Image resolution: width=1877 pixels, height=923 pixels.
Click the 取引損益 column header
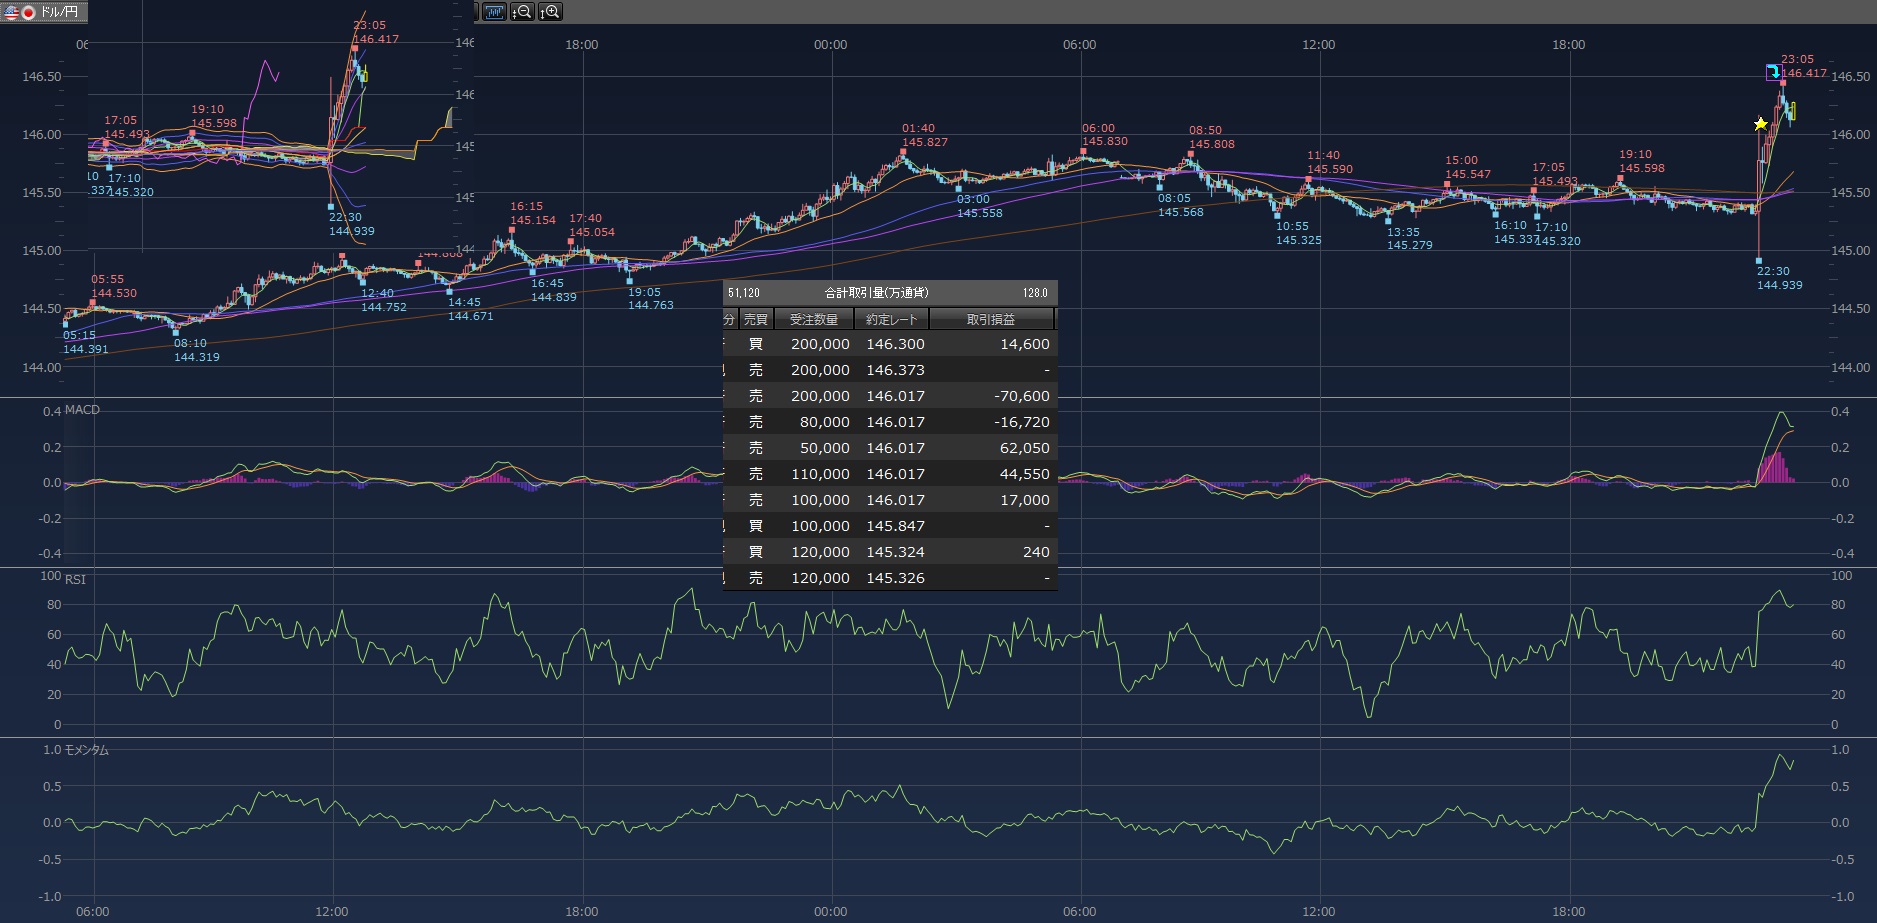[991, 319]
